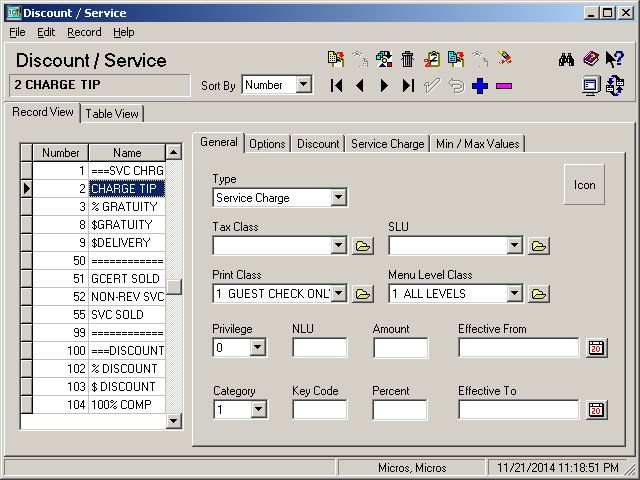Image resolution: width=640 pixels, height=480 pixels.
Task: Open the Type dropdown
Action: point(338,198)
